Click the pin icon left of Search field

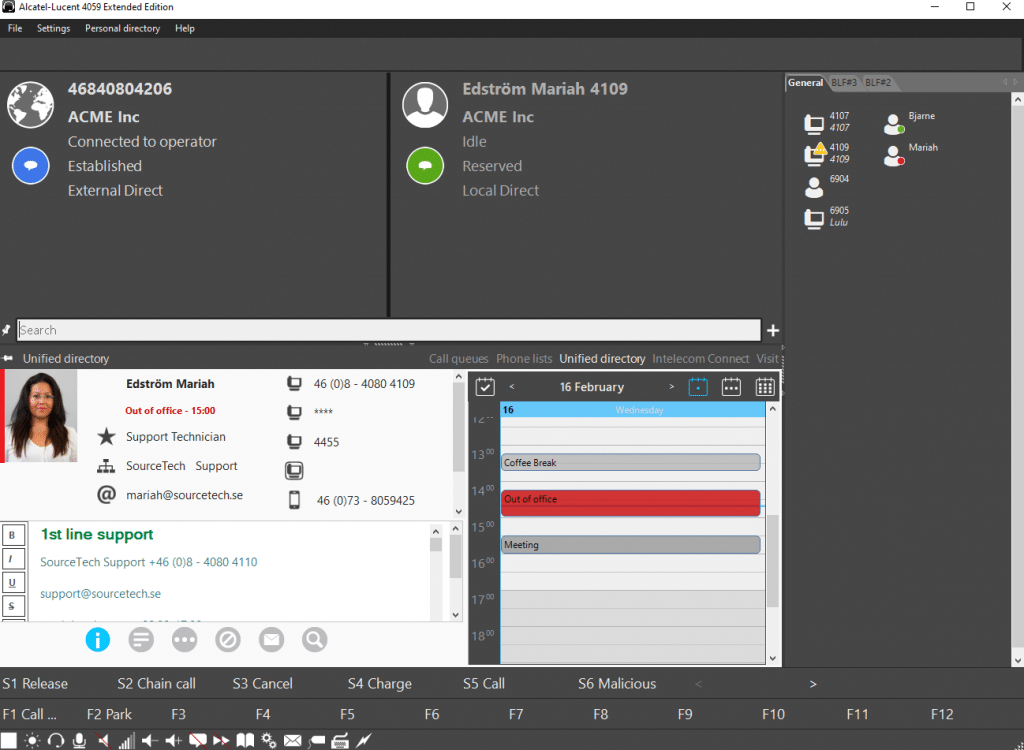7,330
